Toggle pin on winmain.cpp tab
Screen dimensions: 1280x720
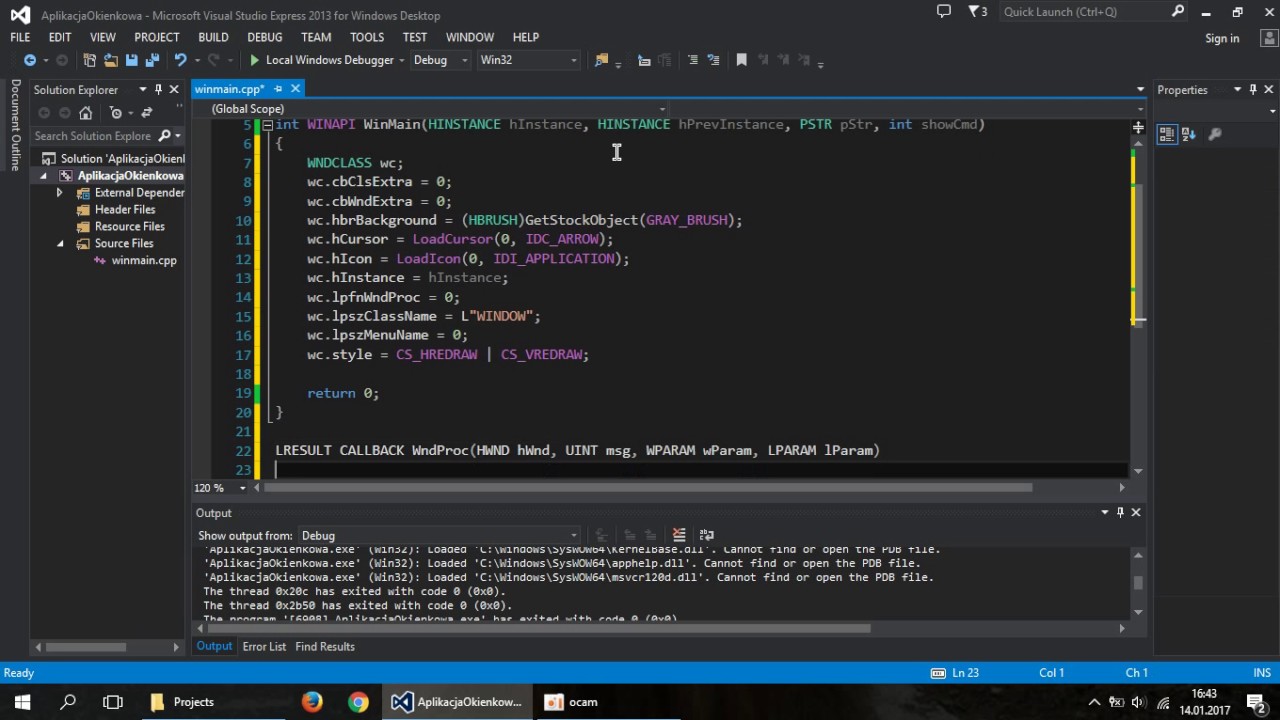[x=277, y=89]
